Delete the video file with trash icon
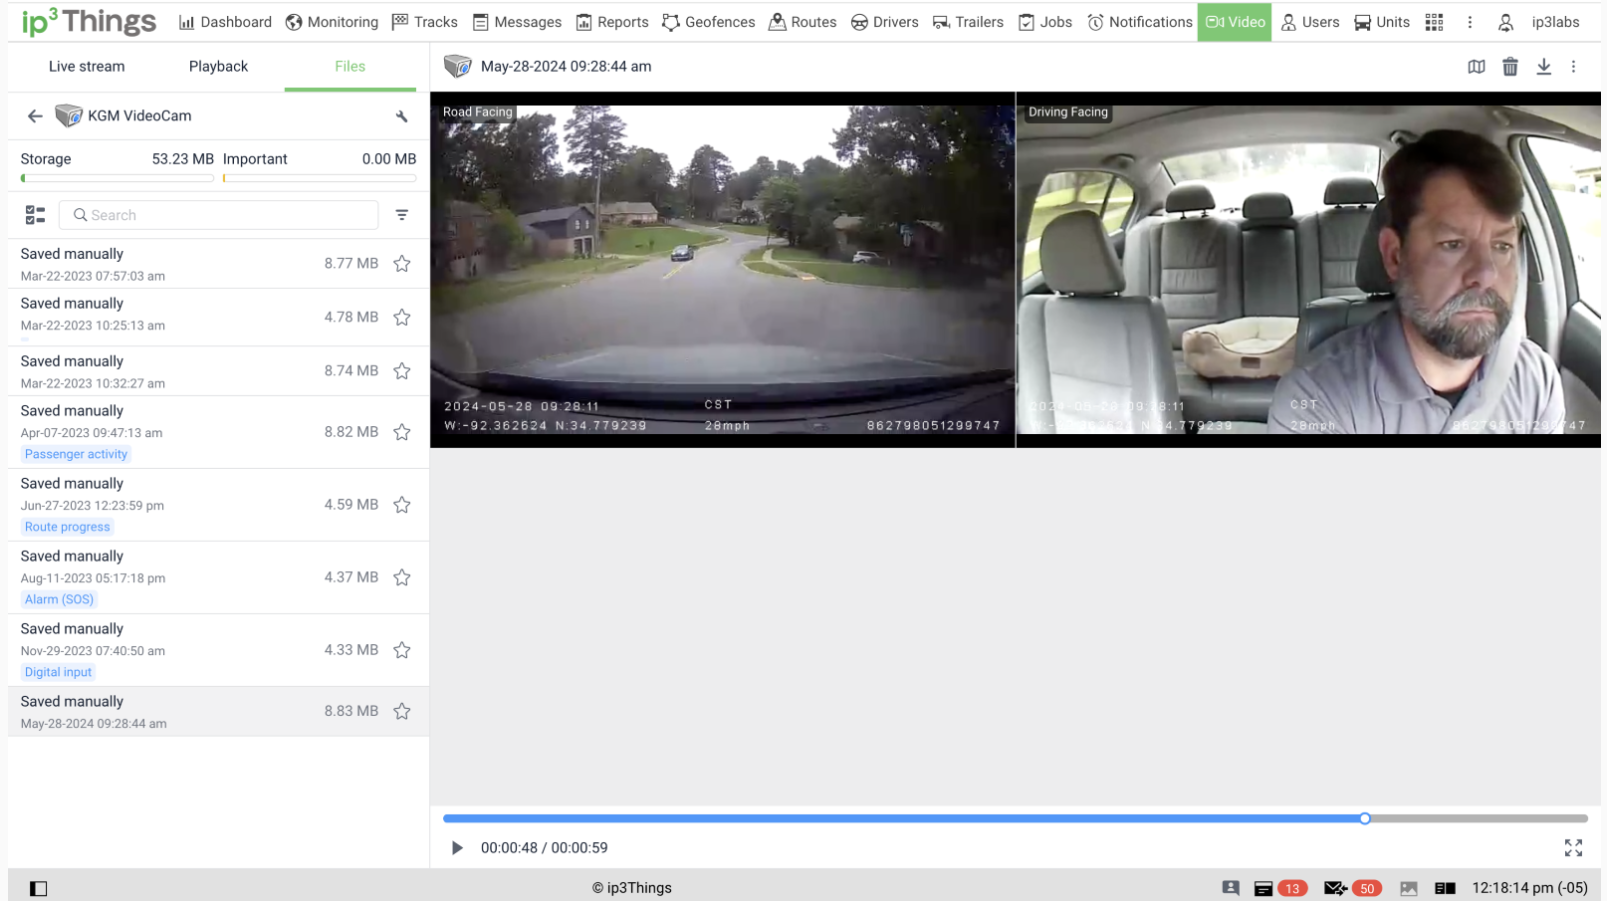 1510,67
